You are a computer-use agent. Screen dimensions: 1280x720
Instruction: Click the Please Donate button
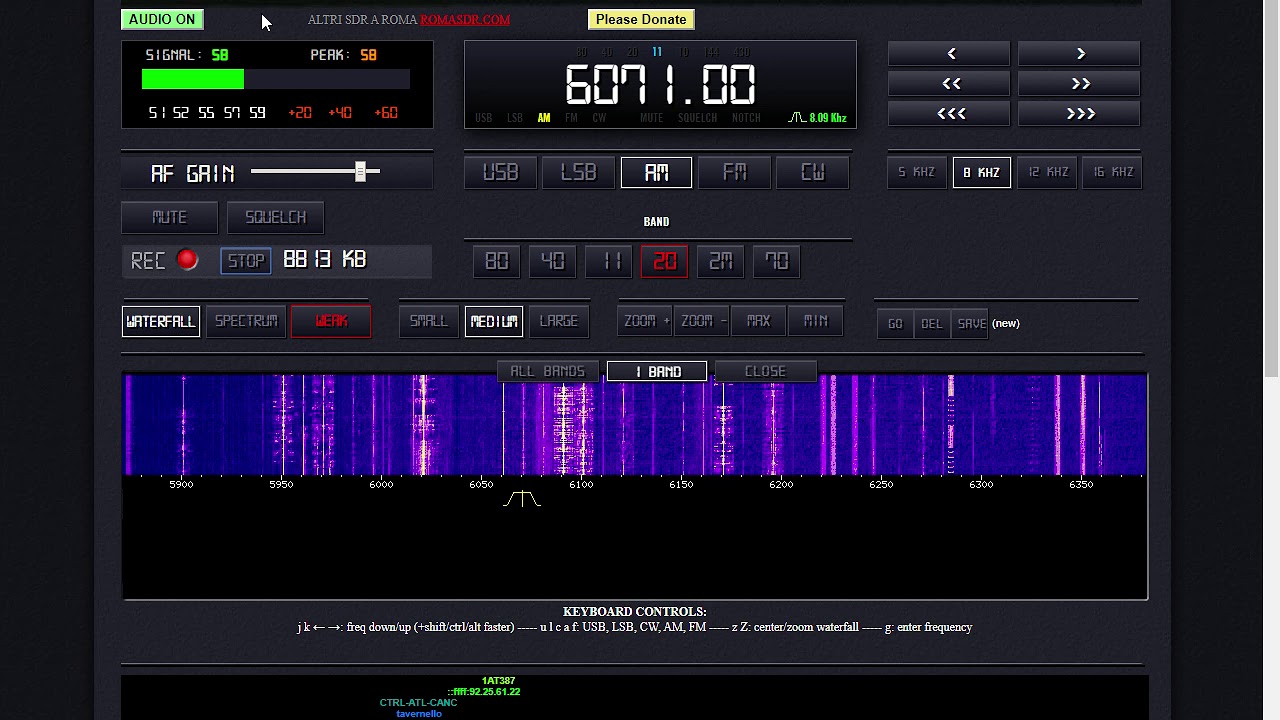[641, 19]
